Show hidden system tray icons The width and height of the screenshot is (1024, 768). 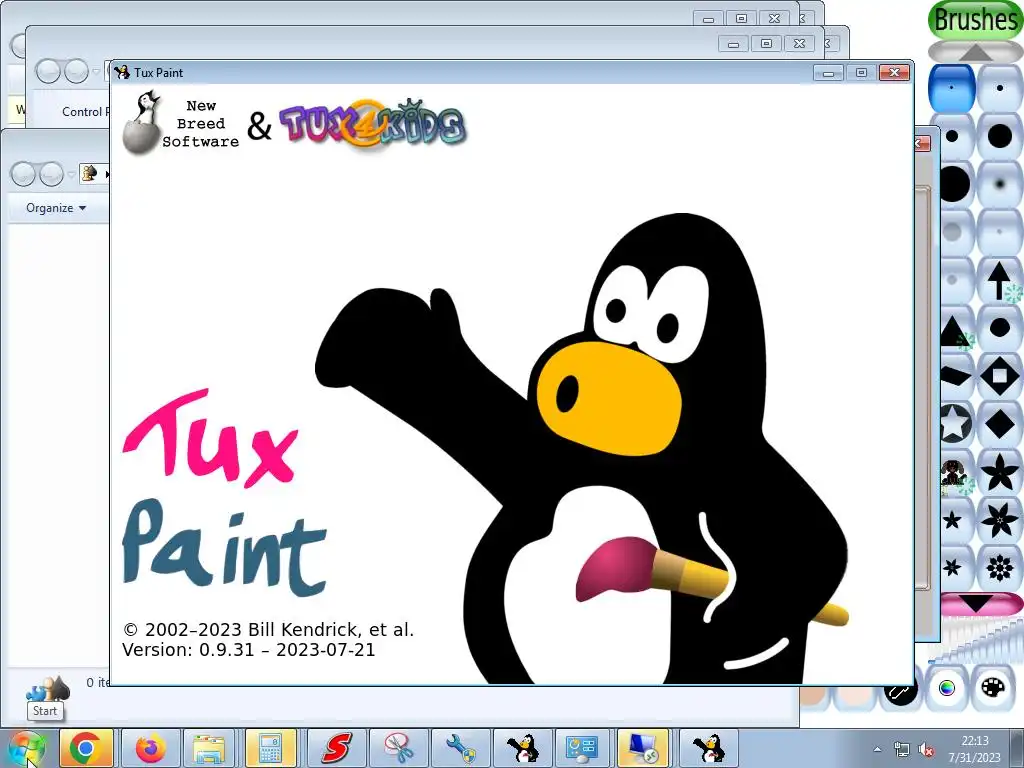point(877,749)
